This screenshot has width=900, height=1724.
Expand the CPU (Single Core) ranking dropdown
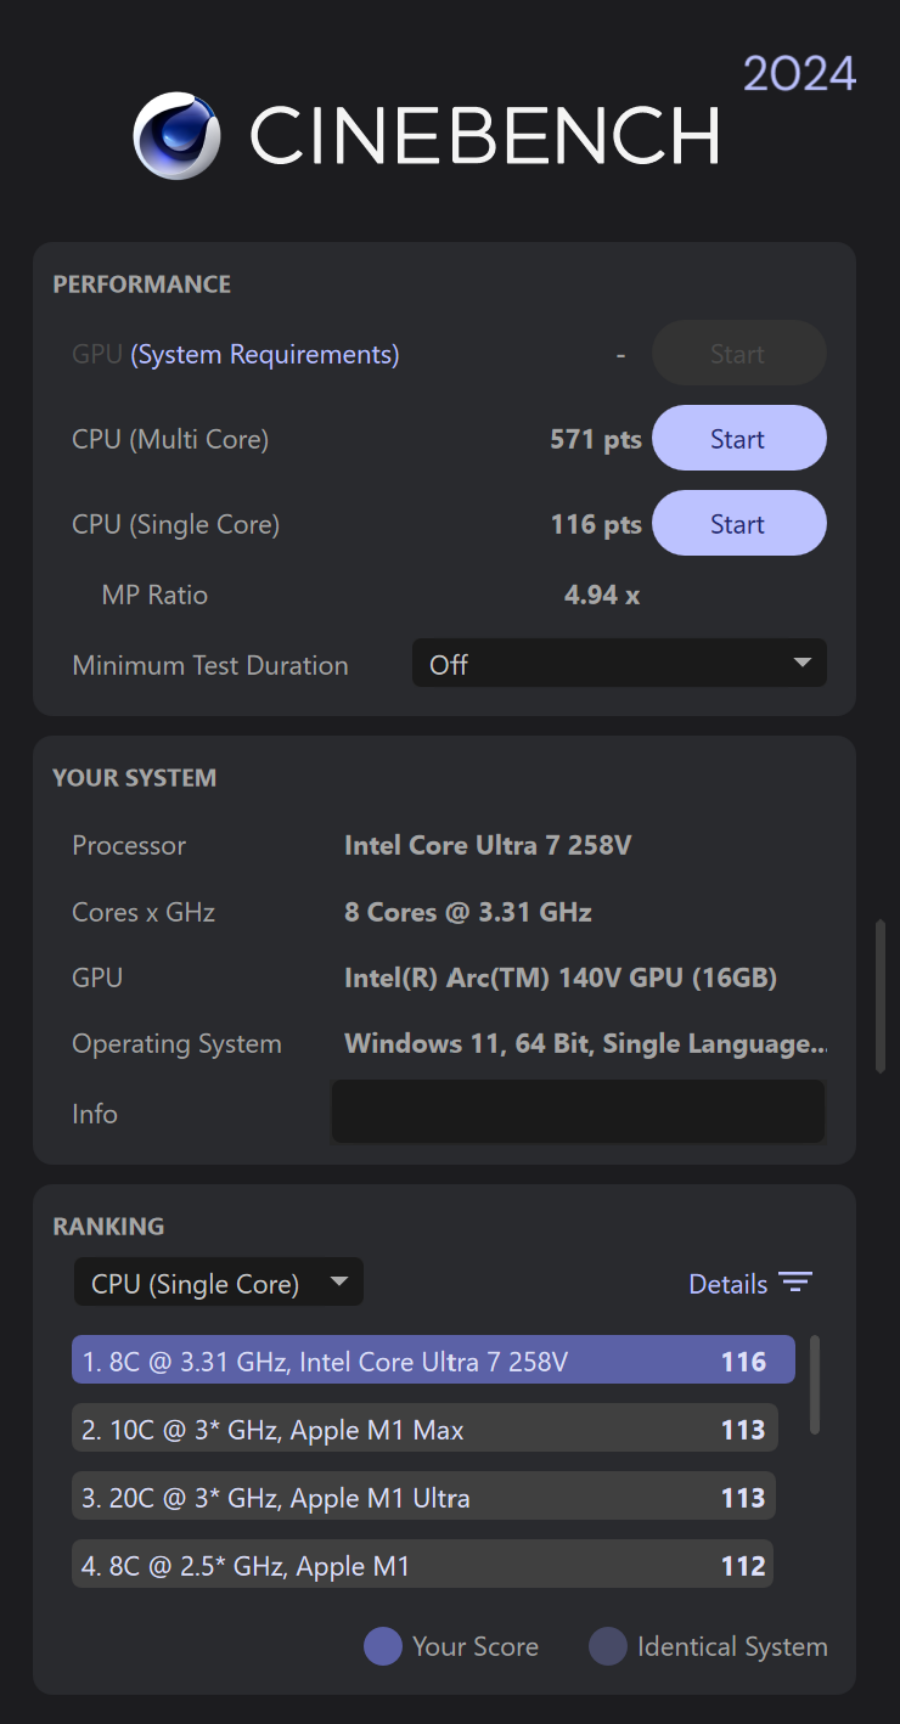pos(218,1283)
